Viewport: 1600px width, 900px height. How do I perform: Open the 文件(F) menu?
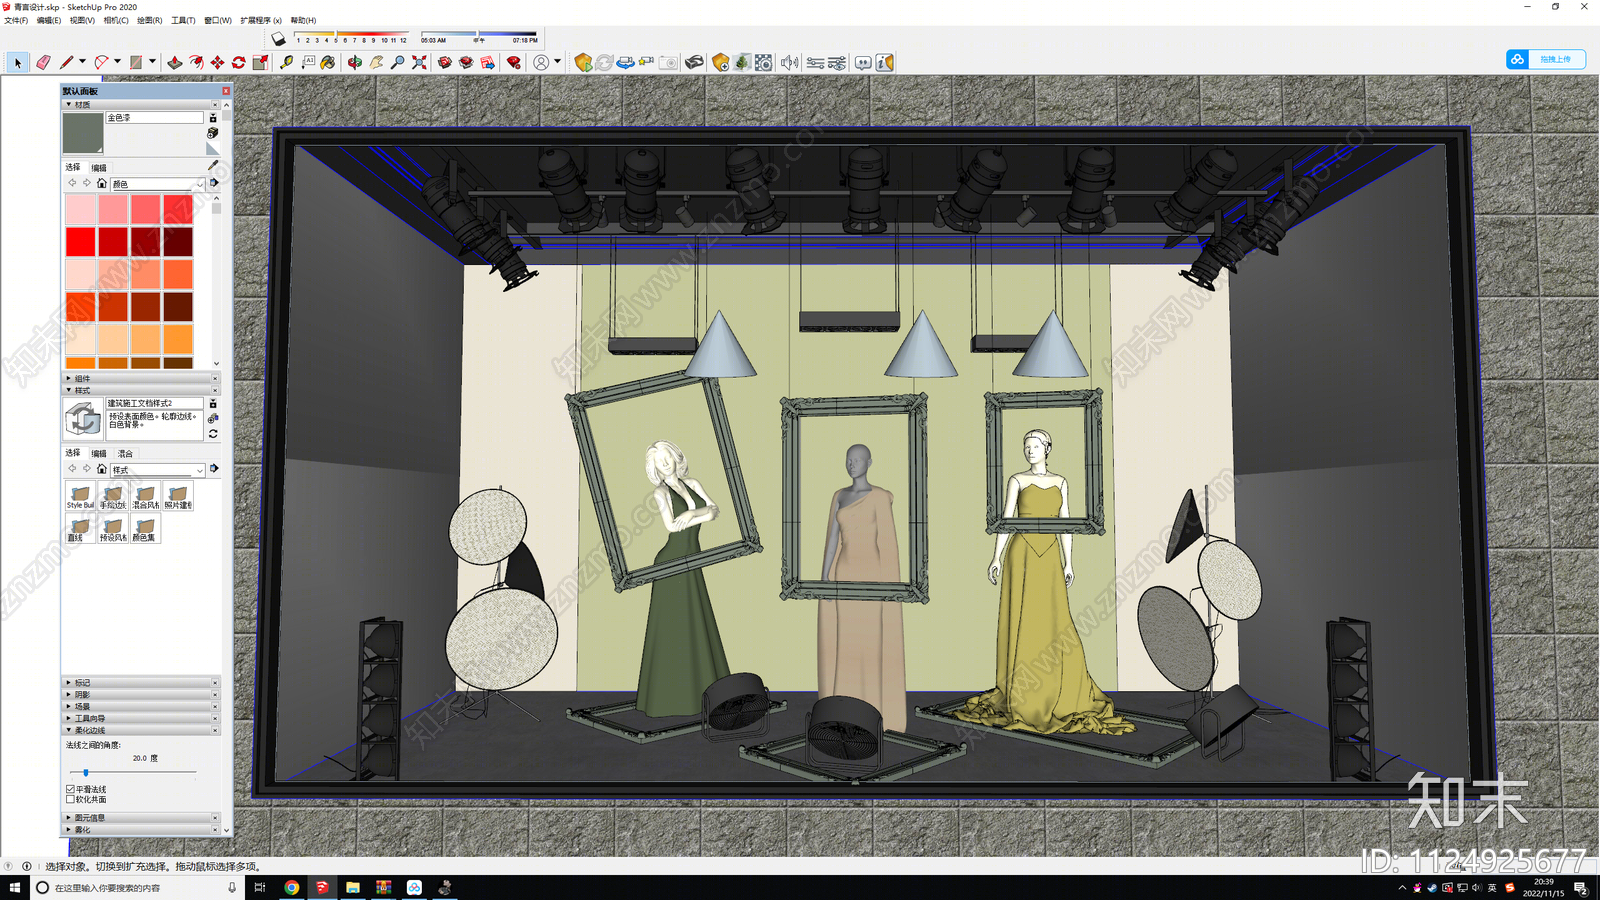pos(16,20)
